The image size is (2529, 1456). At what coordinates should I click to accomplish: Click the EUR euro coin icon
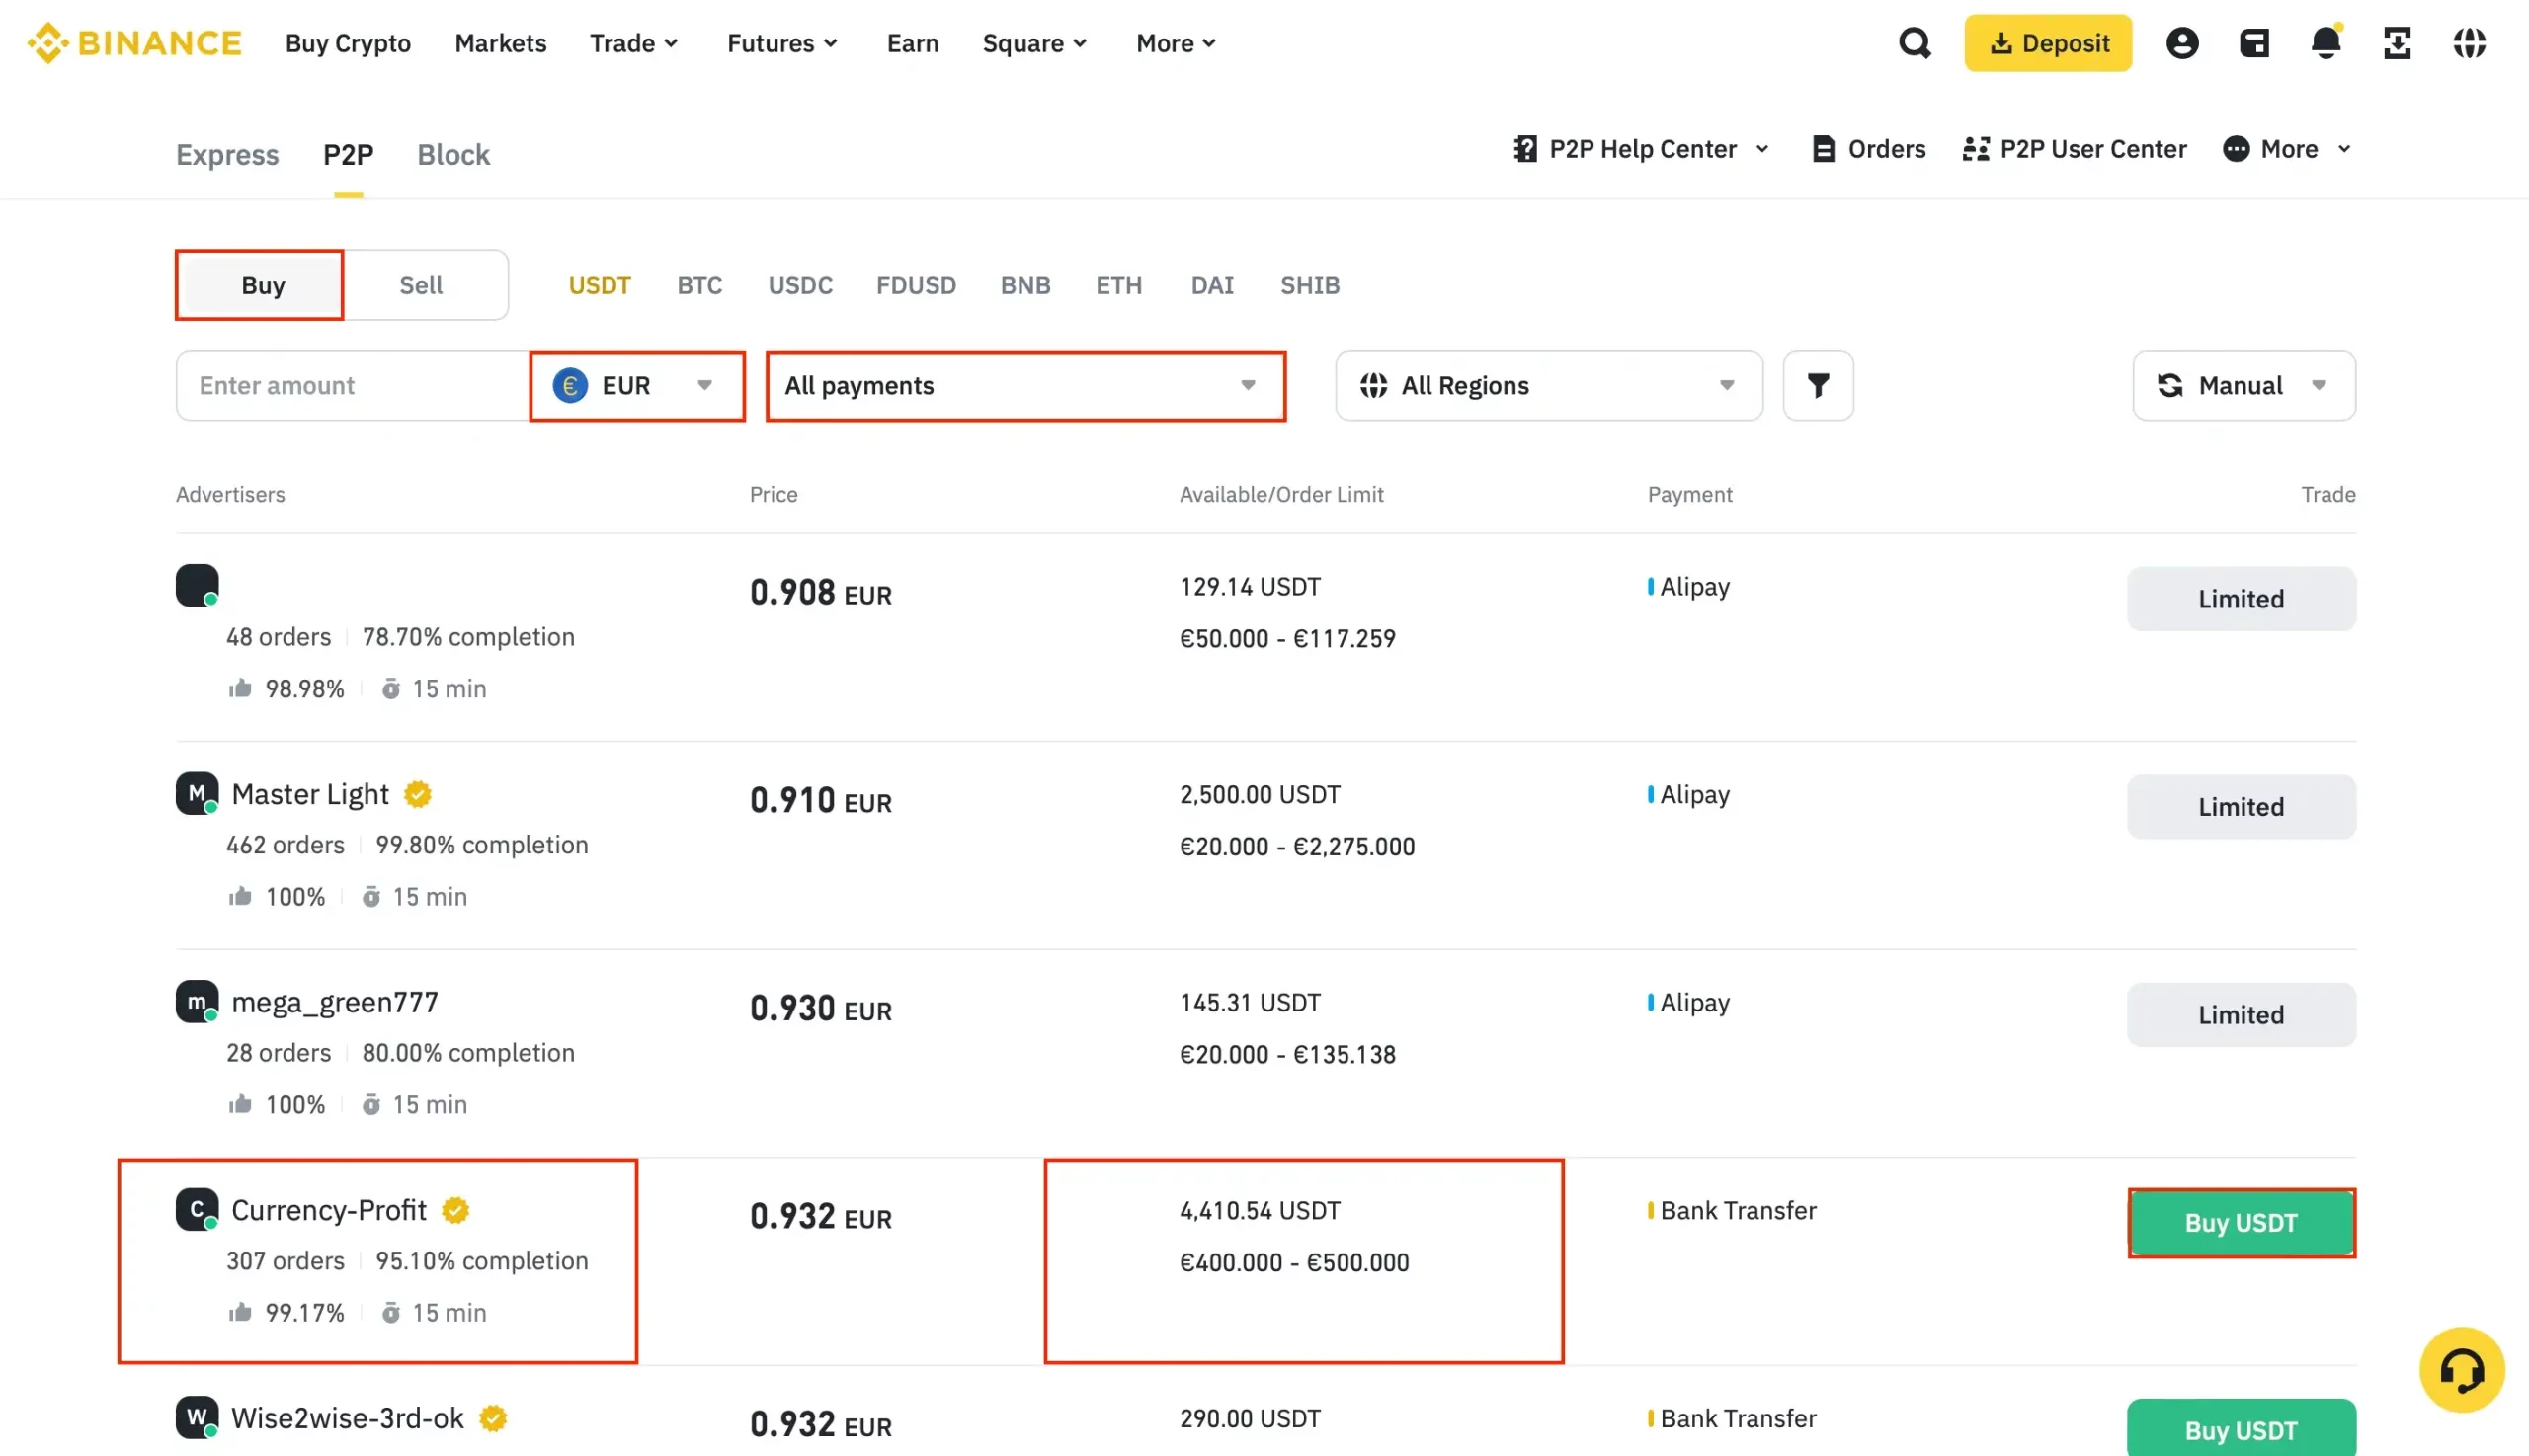570,385
